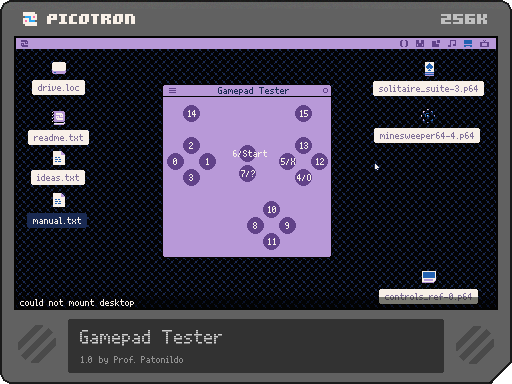Click gamepad button 14 indicator

coord(191,114)
